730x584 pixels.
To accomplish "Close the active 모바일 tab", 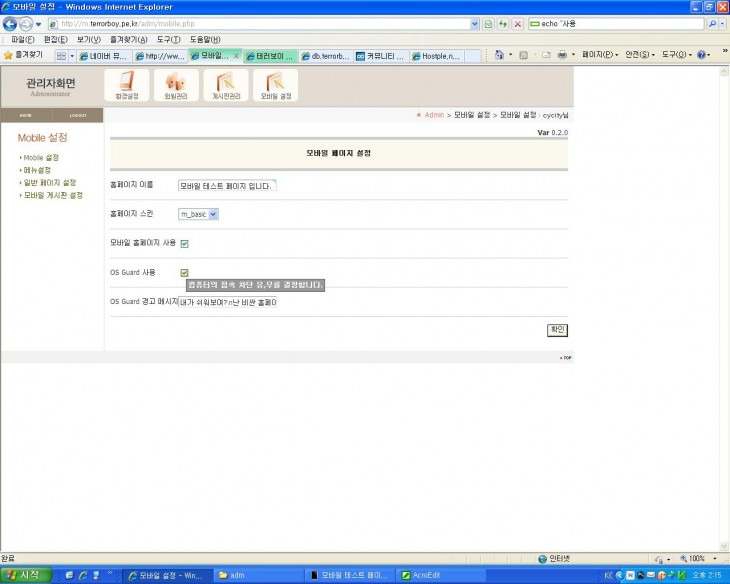I will tap(236, 56).
